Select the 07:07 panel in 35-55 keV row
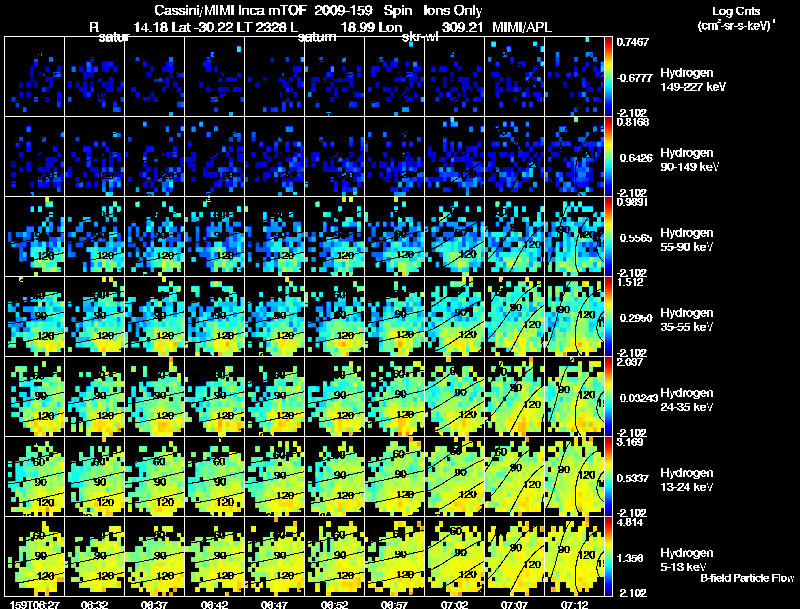This screenshot has height=609, width=800. (x=514, y=316)
